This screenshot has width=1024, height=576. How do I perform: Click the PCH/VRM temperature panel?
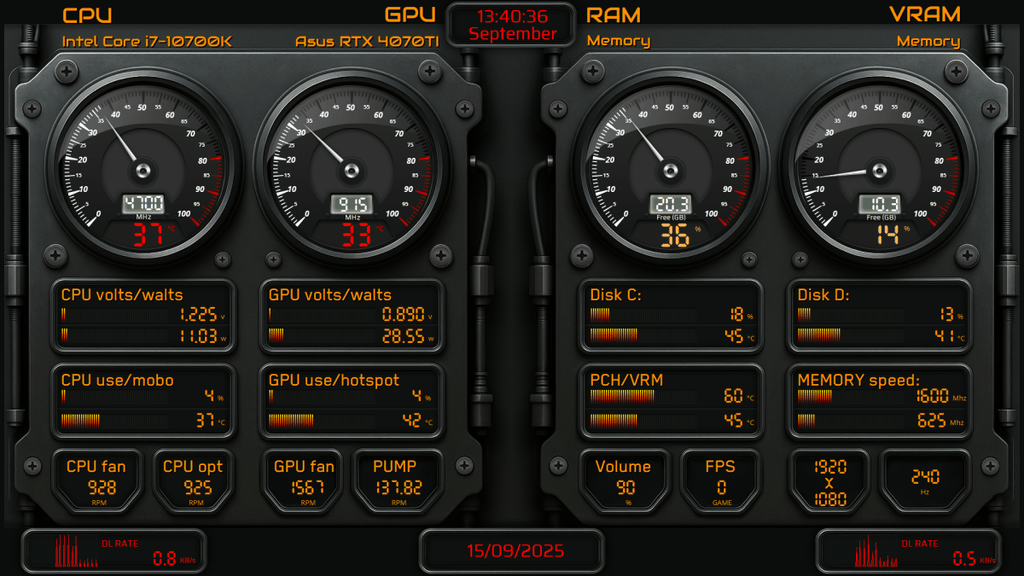[x=670, y=401]
